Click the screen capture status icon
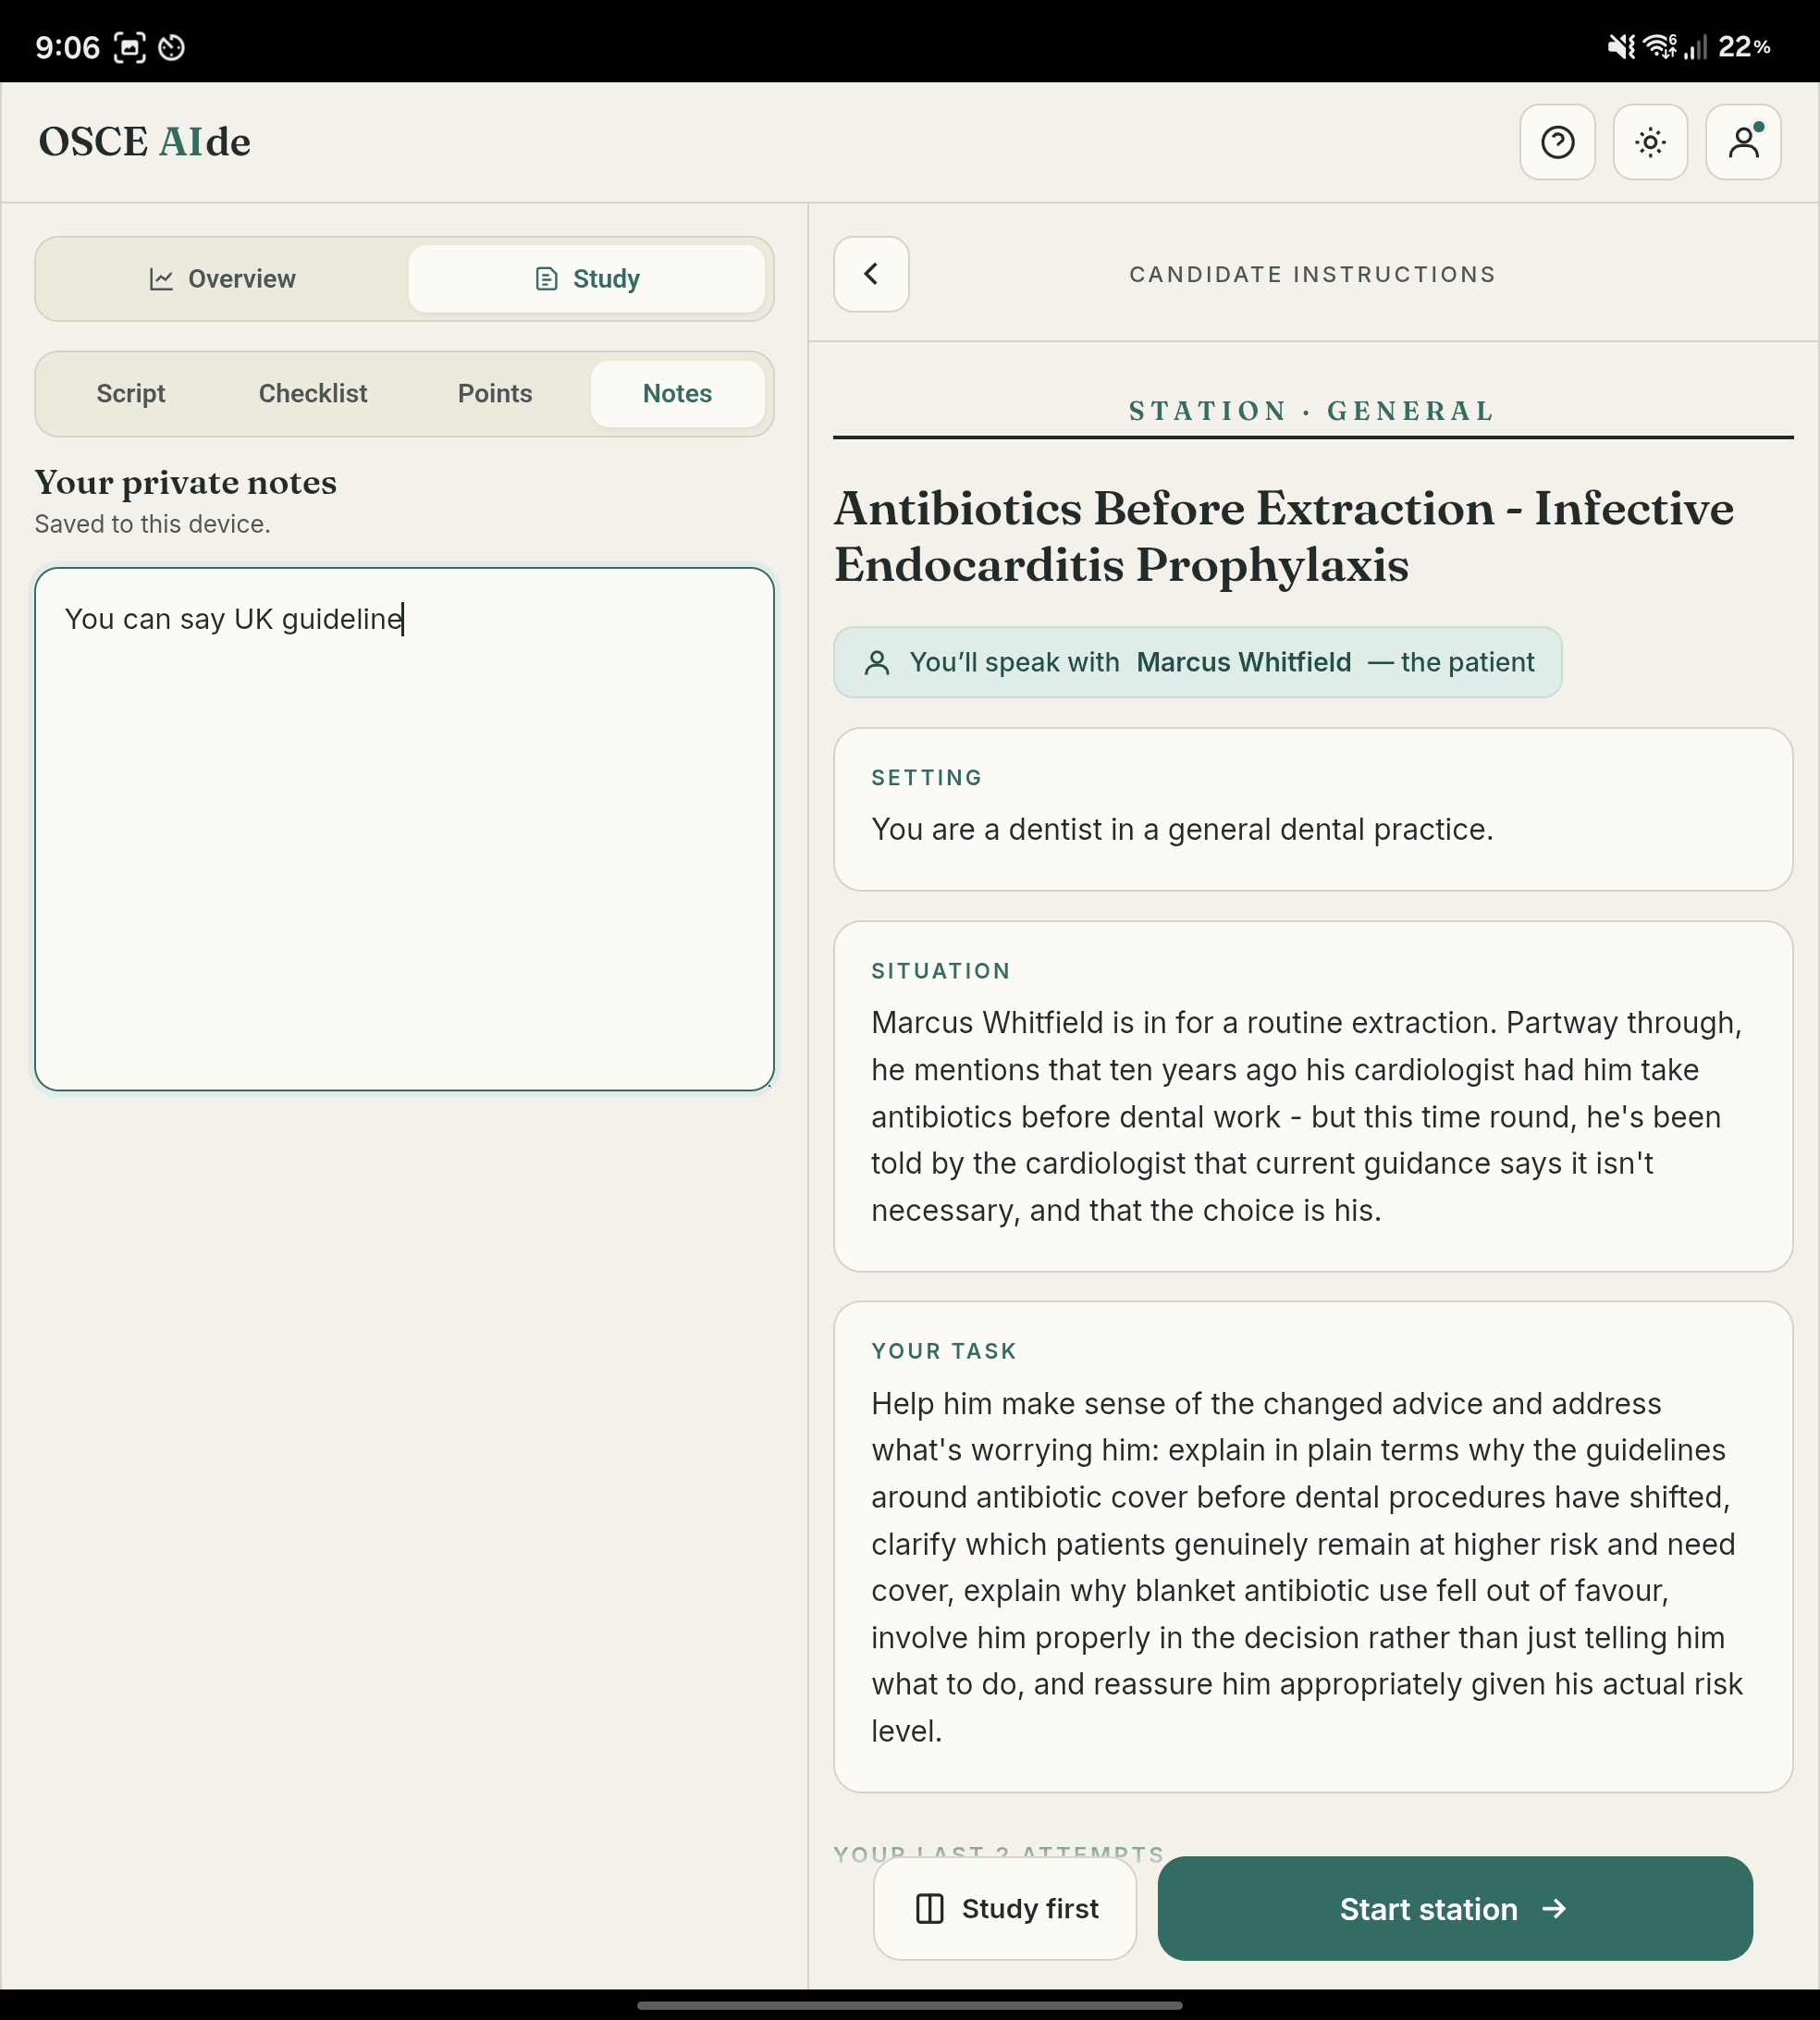Viewport: 1820px width, 2020px height. tap(130, 47)
